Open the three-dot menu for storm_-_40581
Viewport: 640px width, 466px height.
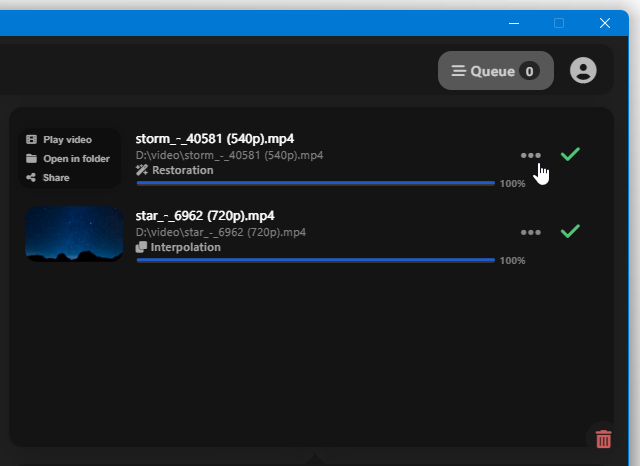coord(531,155)
